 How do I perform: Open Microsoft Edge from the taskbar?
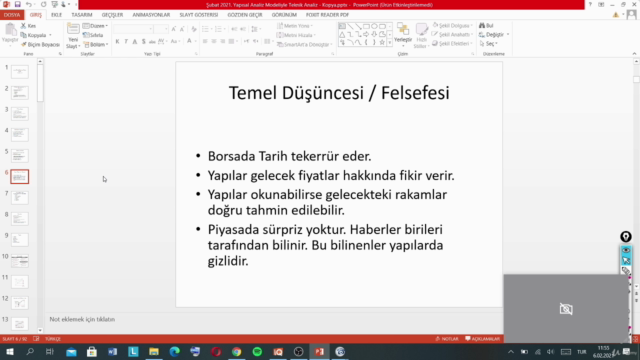[x=174, y=351]
